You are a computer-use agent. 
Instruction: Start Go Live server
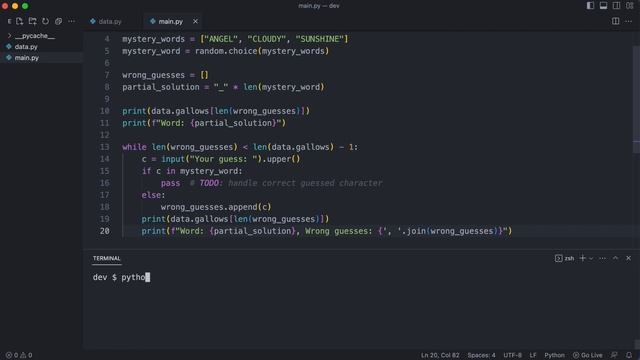[x=588, y=356]
